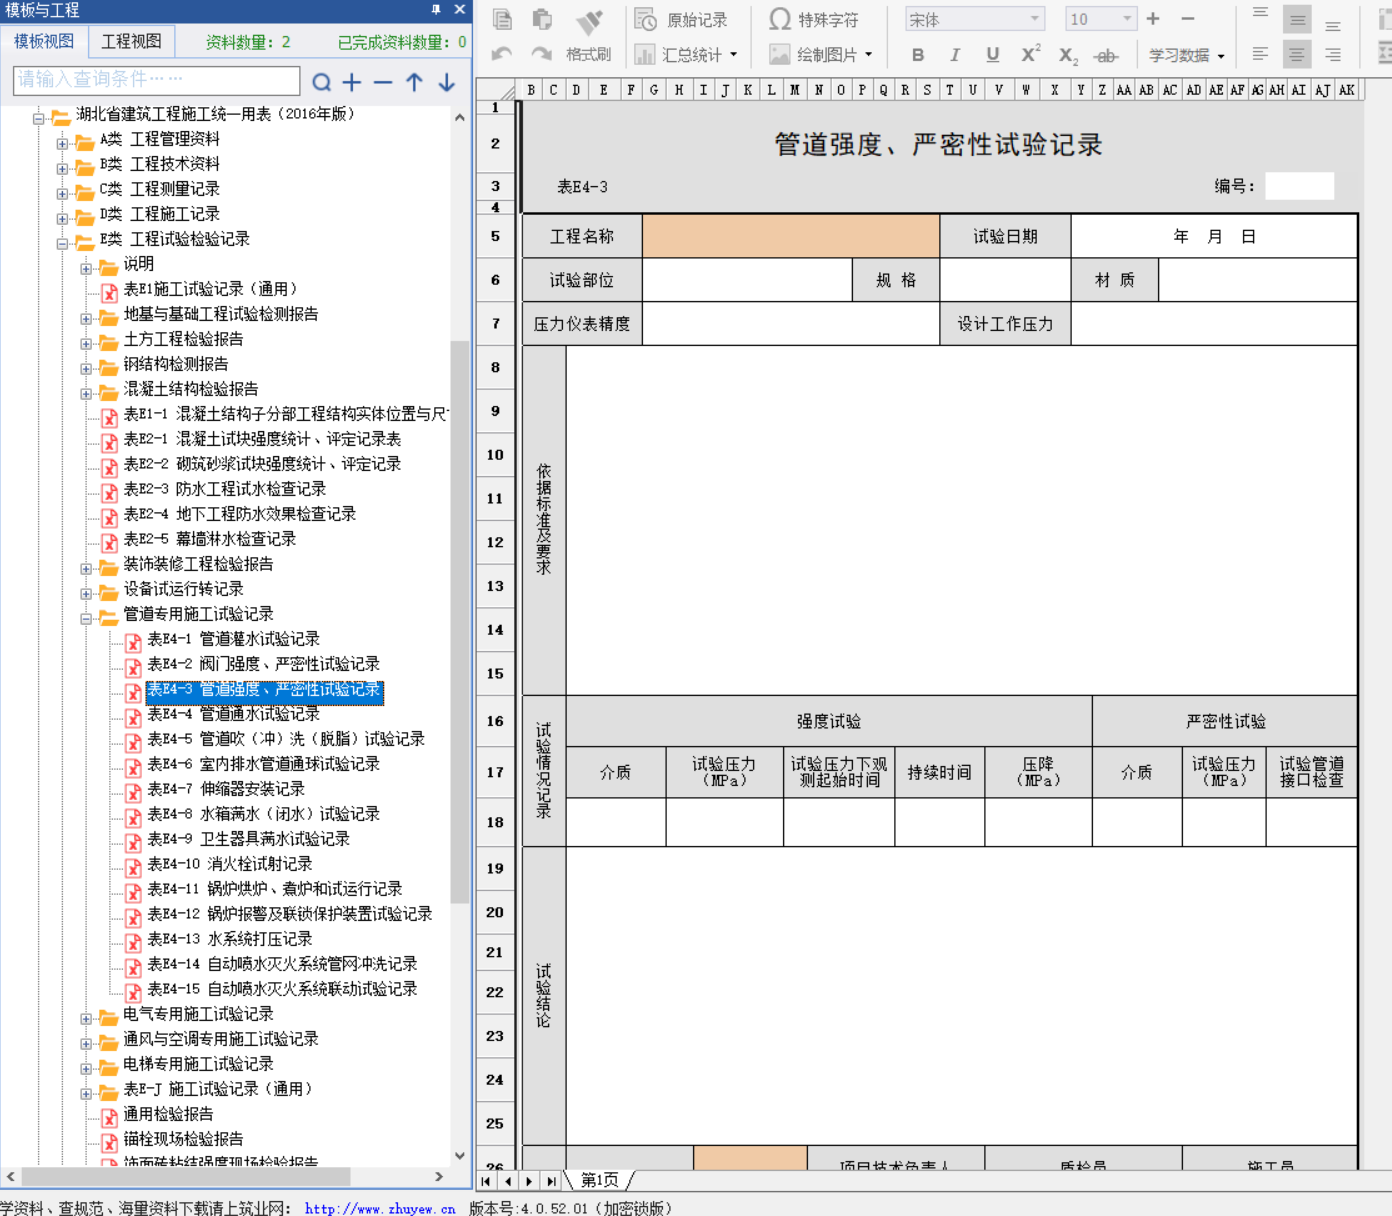The height and width of the screenshot is (1216, 1392).
Task: Open the 学习数据 dropdown
Action: [x=1187, y=55]
